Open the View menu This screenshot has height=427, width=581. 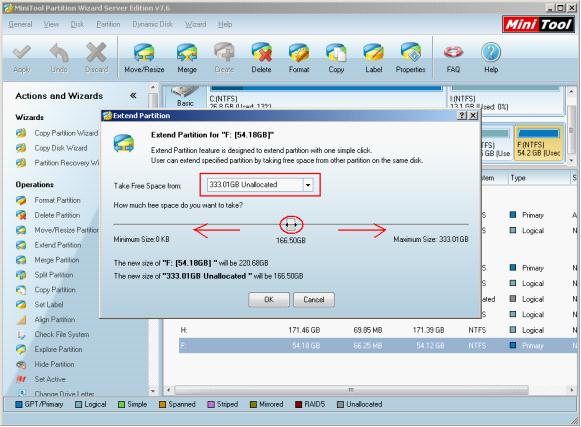pos(51,24)
